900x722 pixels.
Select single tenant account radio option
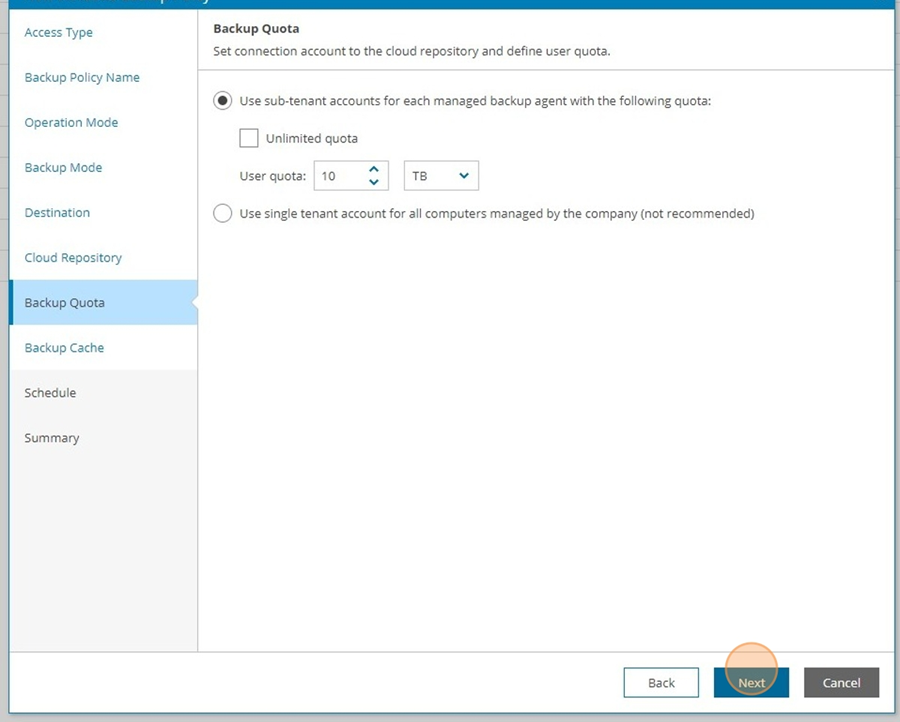tap(223, 214)
